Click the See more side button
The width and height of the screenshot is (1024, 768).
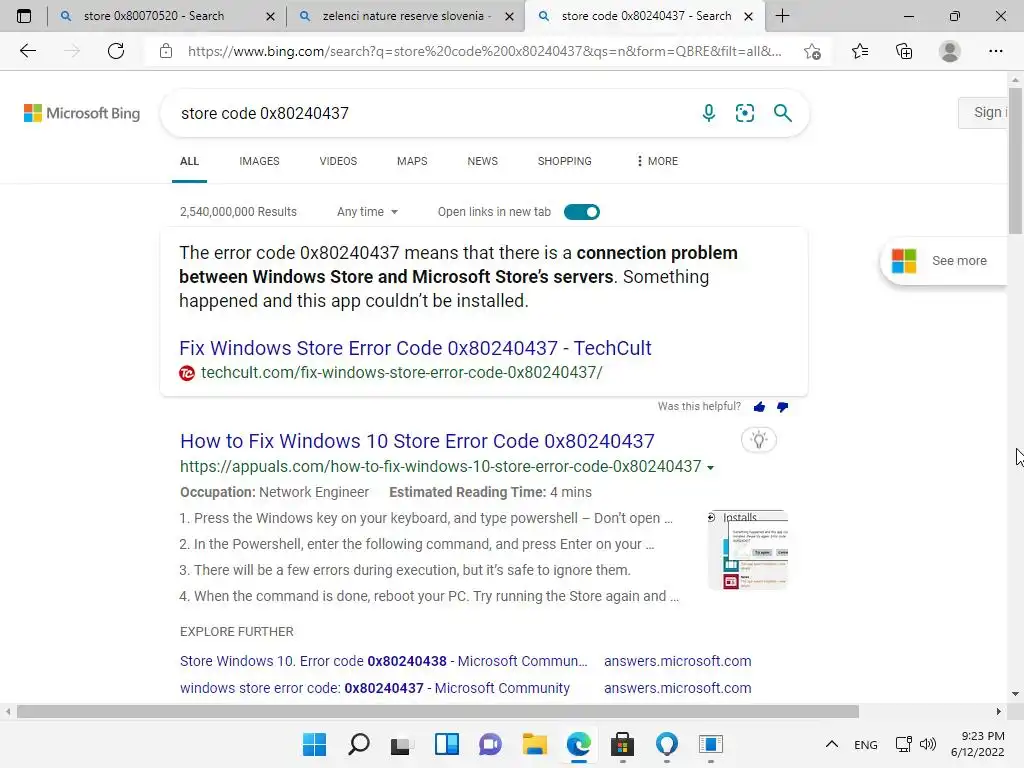(944, 261)
